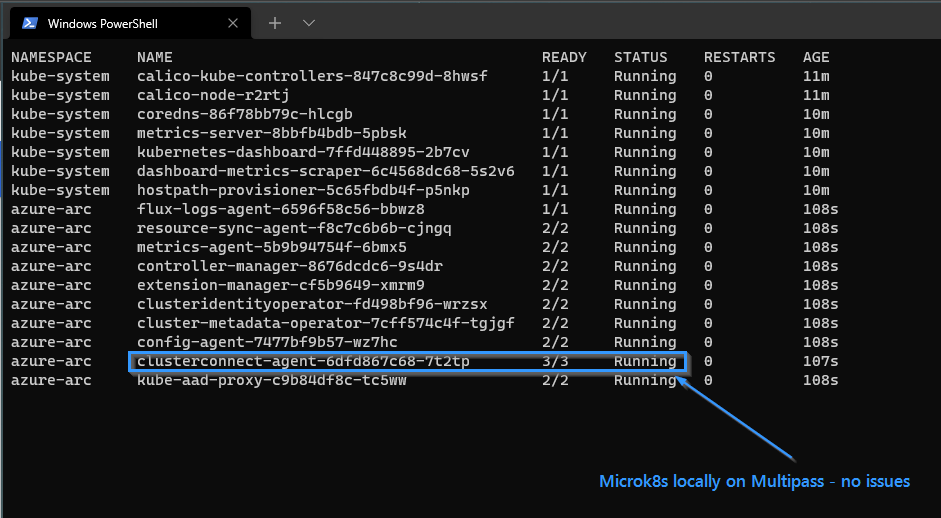Select pod calico-kube-controllers-847c8c99d-8hwsf

tap(312, 76)
